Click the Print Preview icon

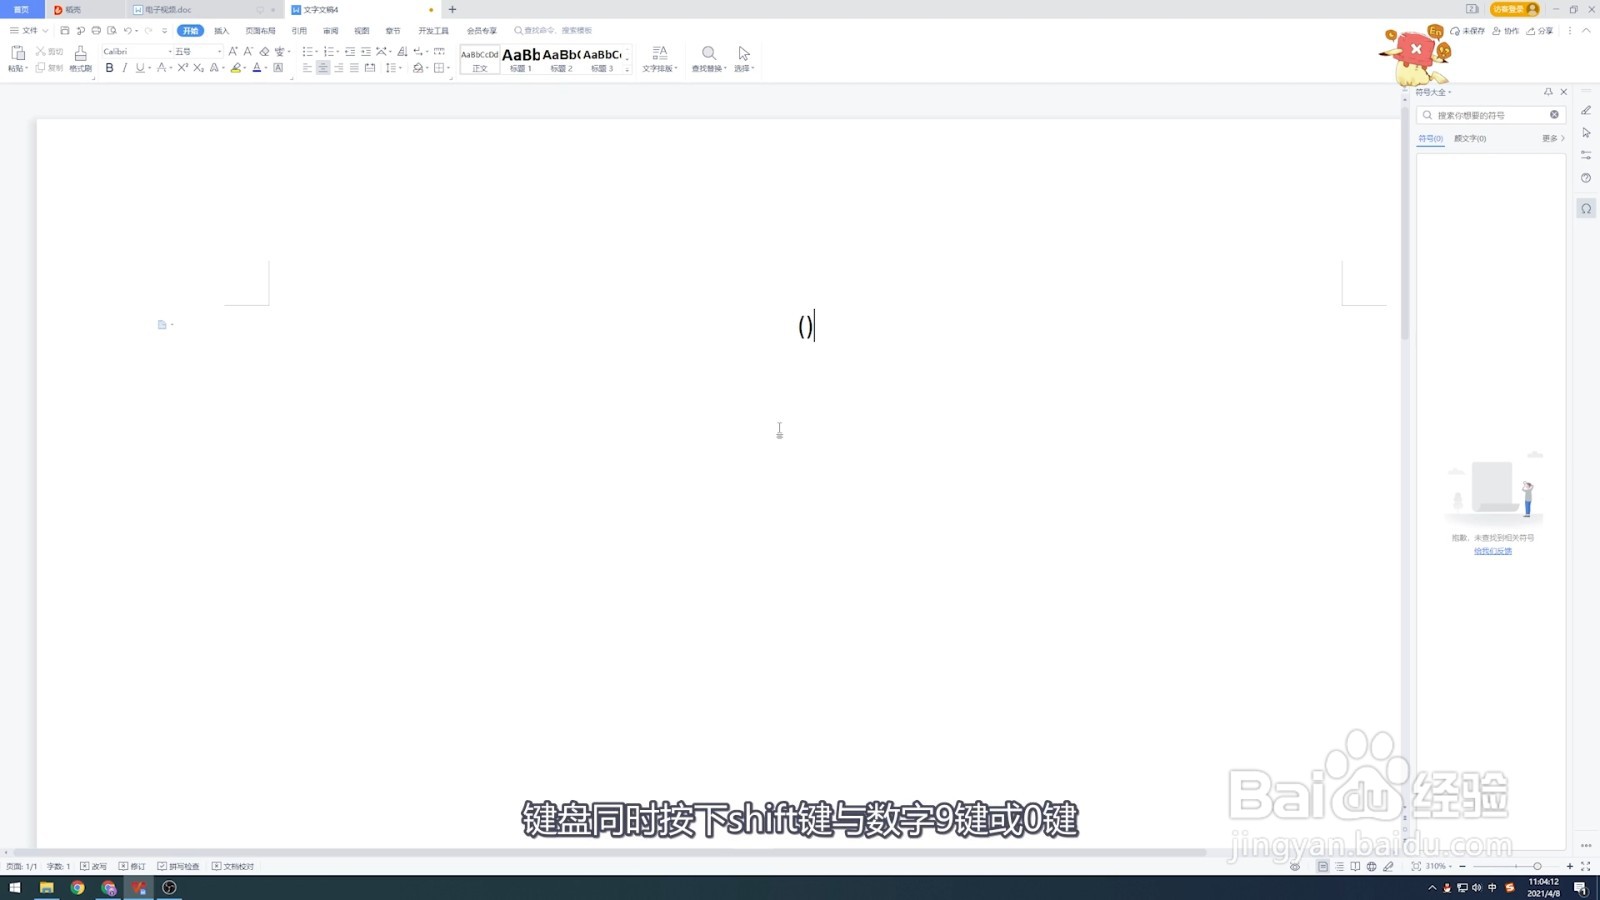tap(112, 30)
